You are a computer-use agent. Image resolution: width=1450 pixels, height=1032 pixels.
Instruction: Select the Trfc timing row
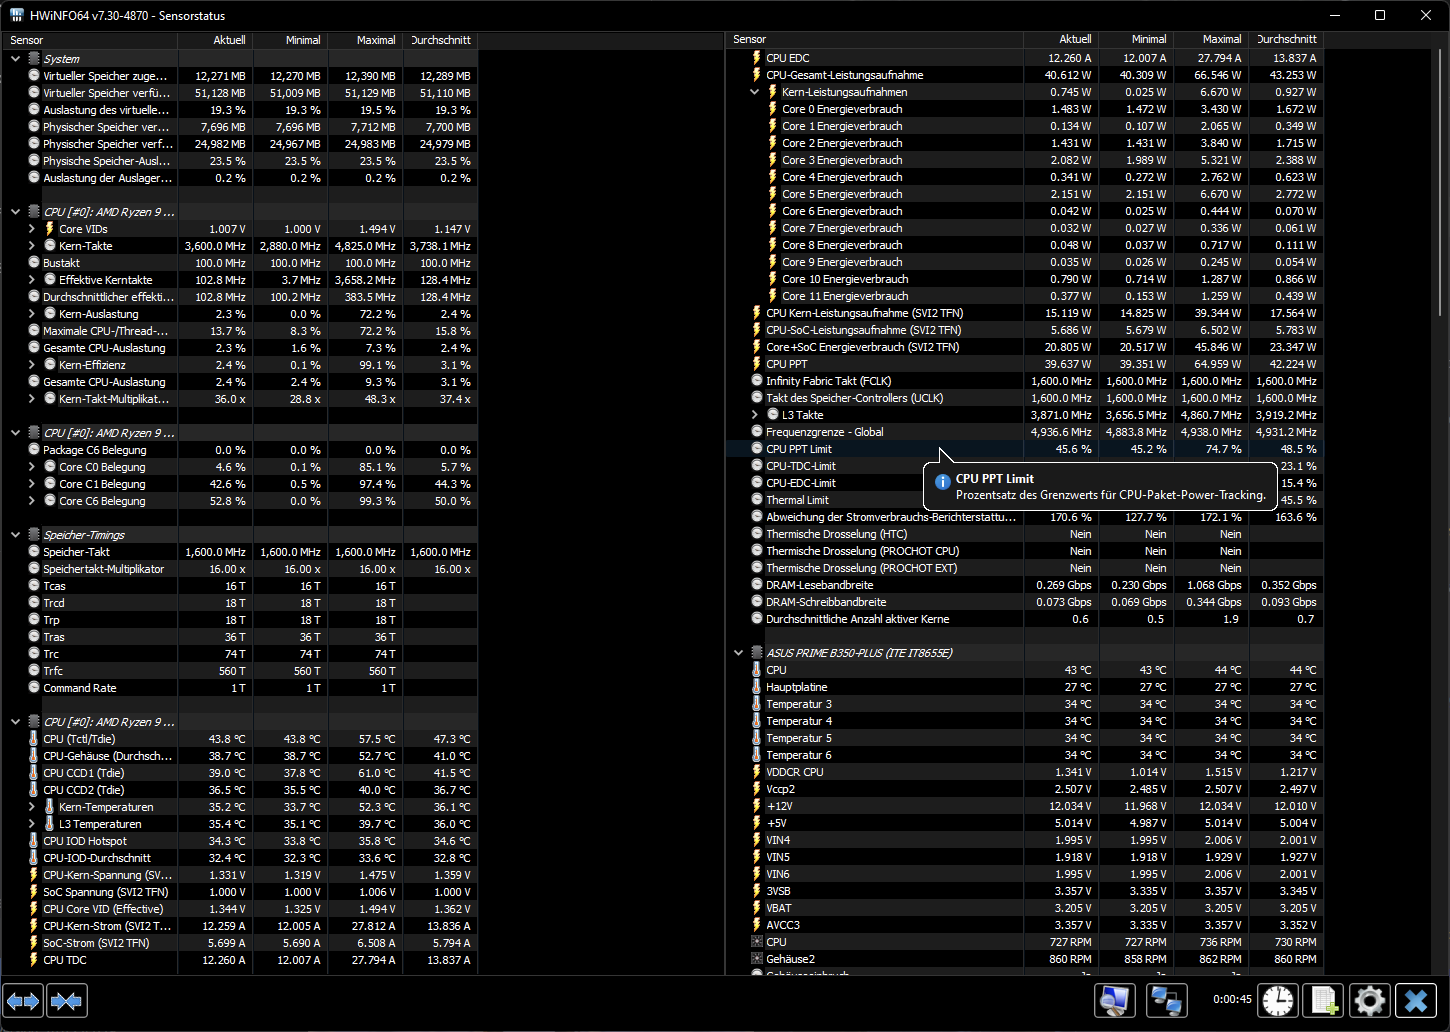240,671
